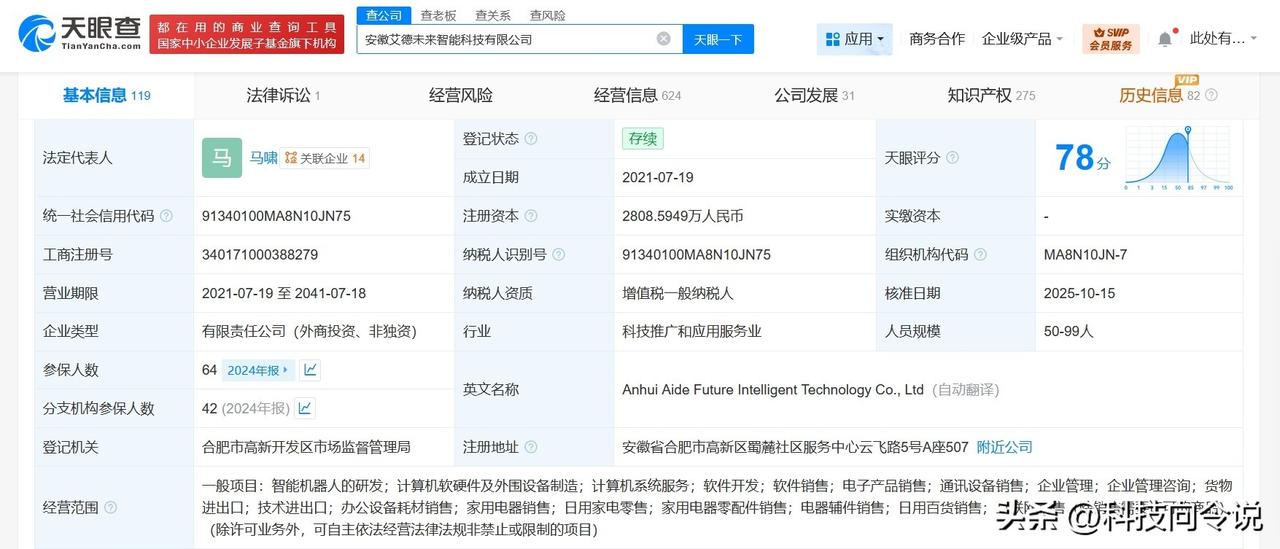Screen dimensions: 1280x549
Task: Click the TianYanCha logo
Action: coord(81,33)
